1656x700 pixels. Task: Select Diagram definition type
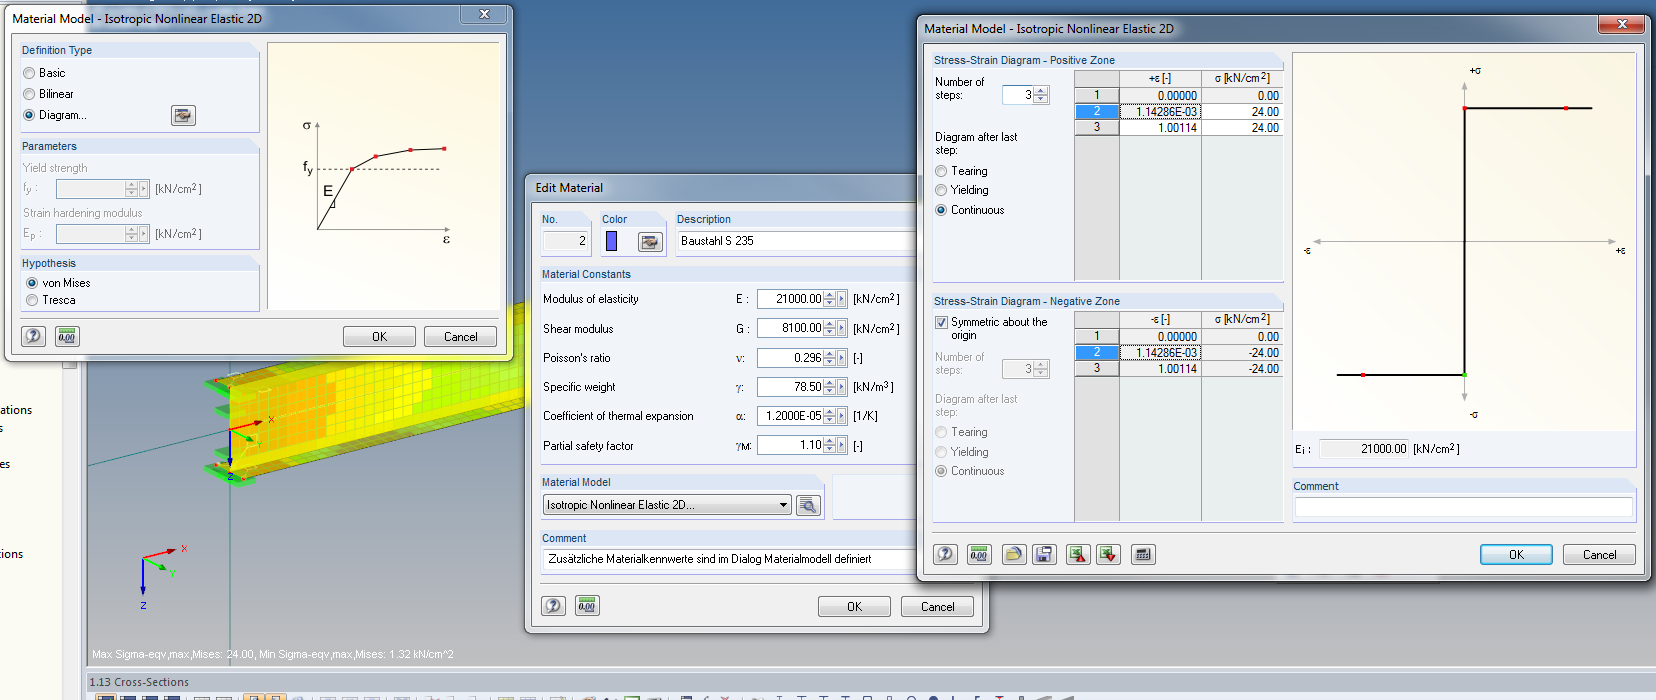tap(29, 115)
